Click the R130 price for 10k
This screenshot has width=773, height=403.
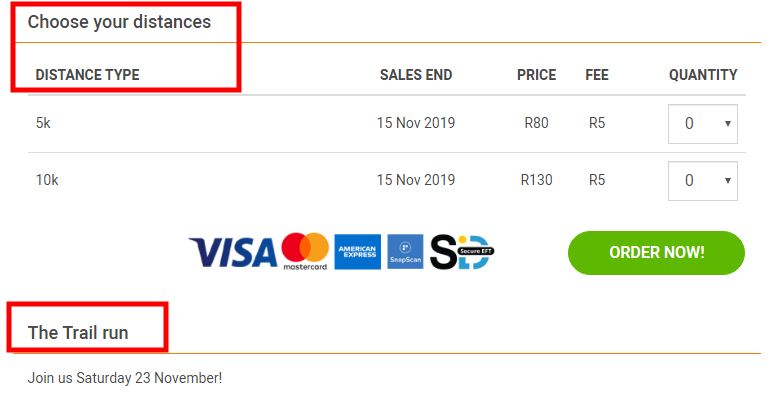point(536,181)
